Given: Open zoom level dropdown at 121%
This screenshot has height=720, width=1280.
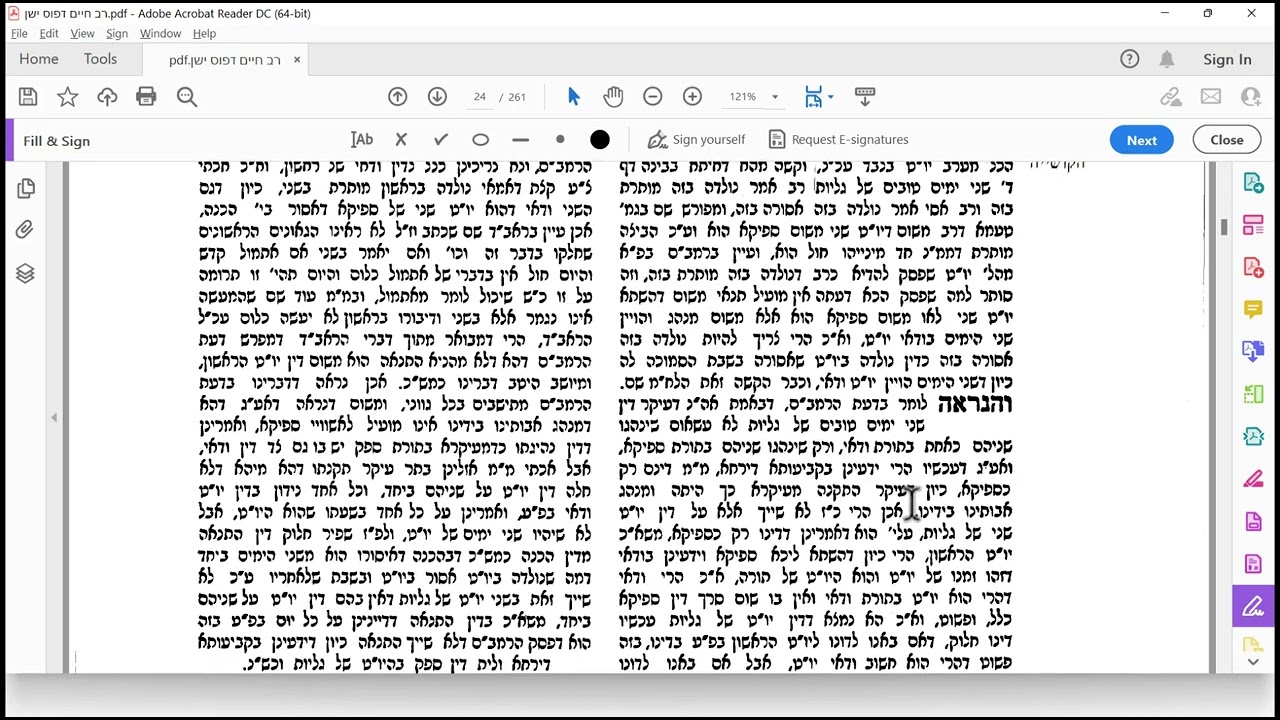Looking at the screenshot, I should pyautogui.click(x=774, y=97).
